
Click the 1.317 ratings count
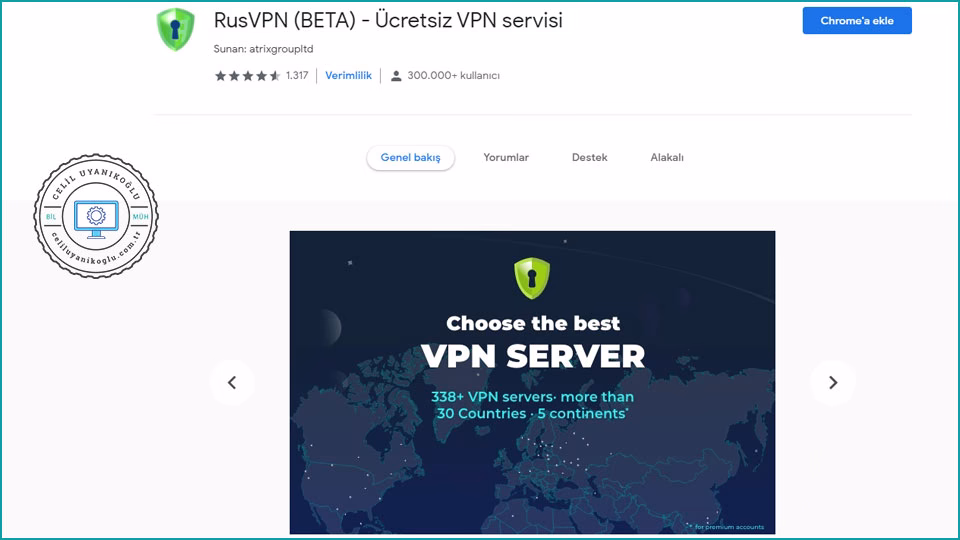(x=297, y=75)
